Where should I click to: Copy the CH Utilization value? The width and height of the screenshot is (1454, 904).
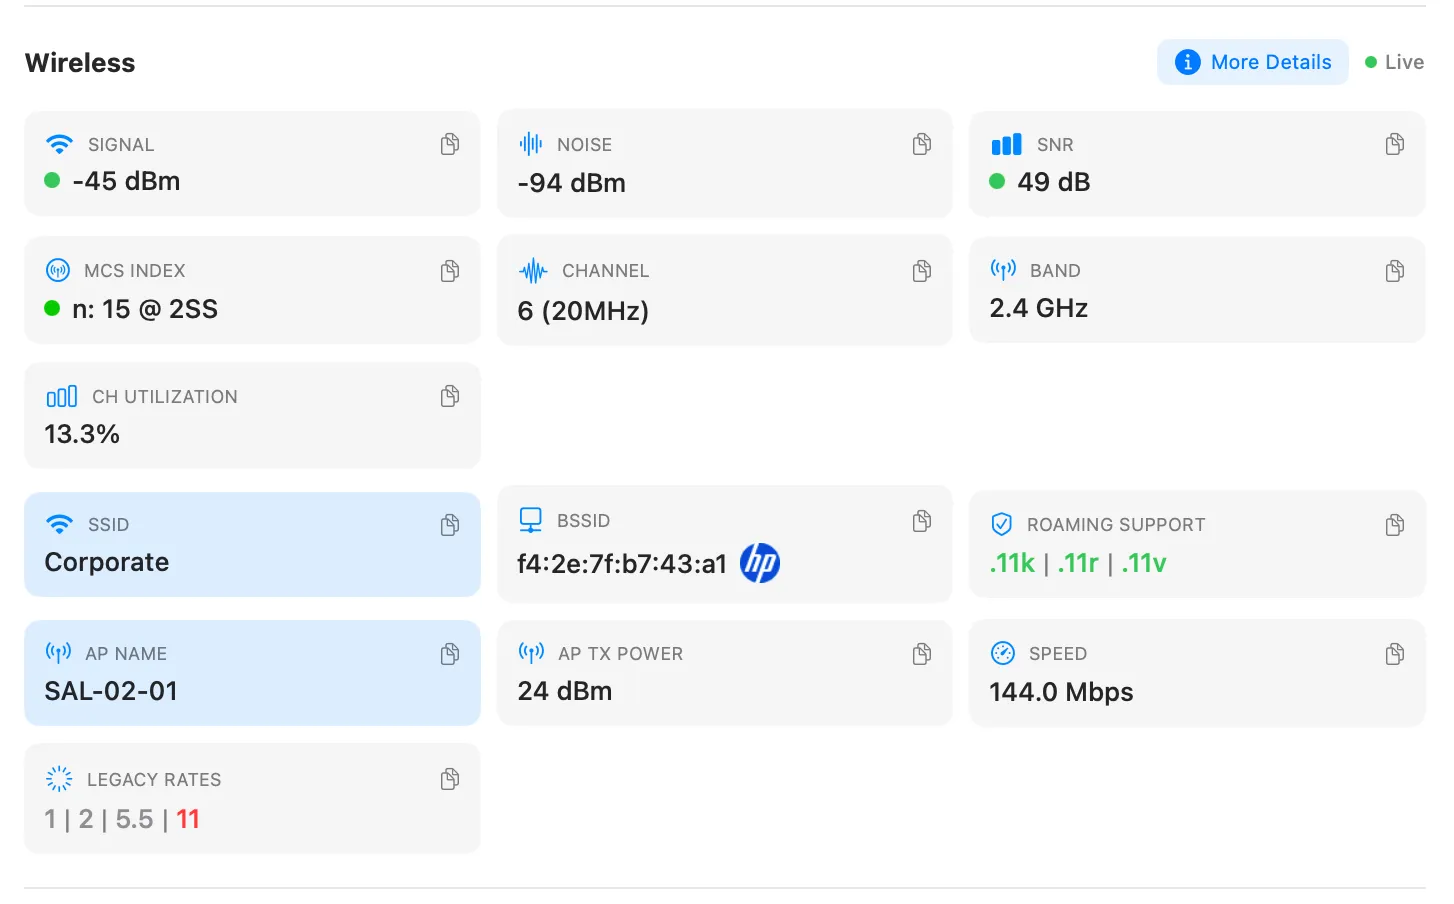450,397
